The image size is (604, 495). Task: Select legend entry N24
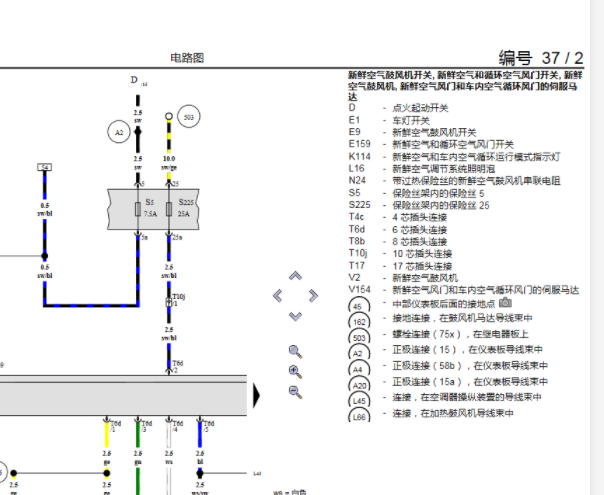tap(455, 181)
